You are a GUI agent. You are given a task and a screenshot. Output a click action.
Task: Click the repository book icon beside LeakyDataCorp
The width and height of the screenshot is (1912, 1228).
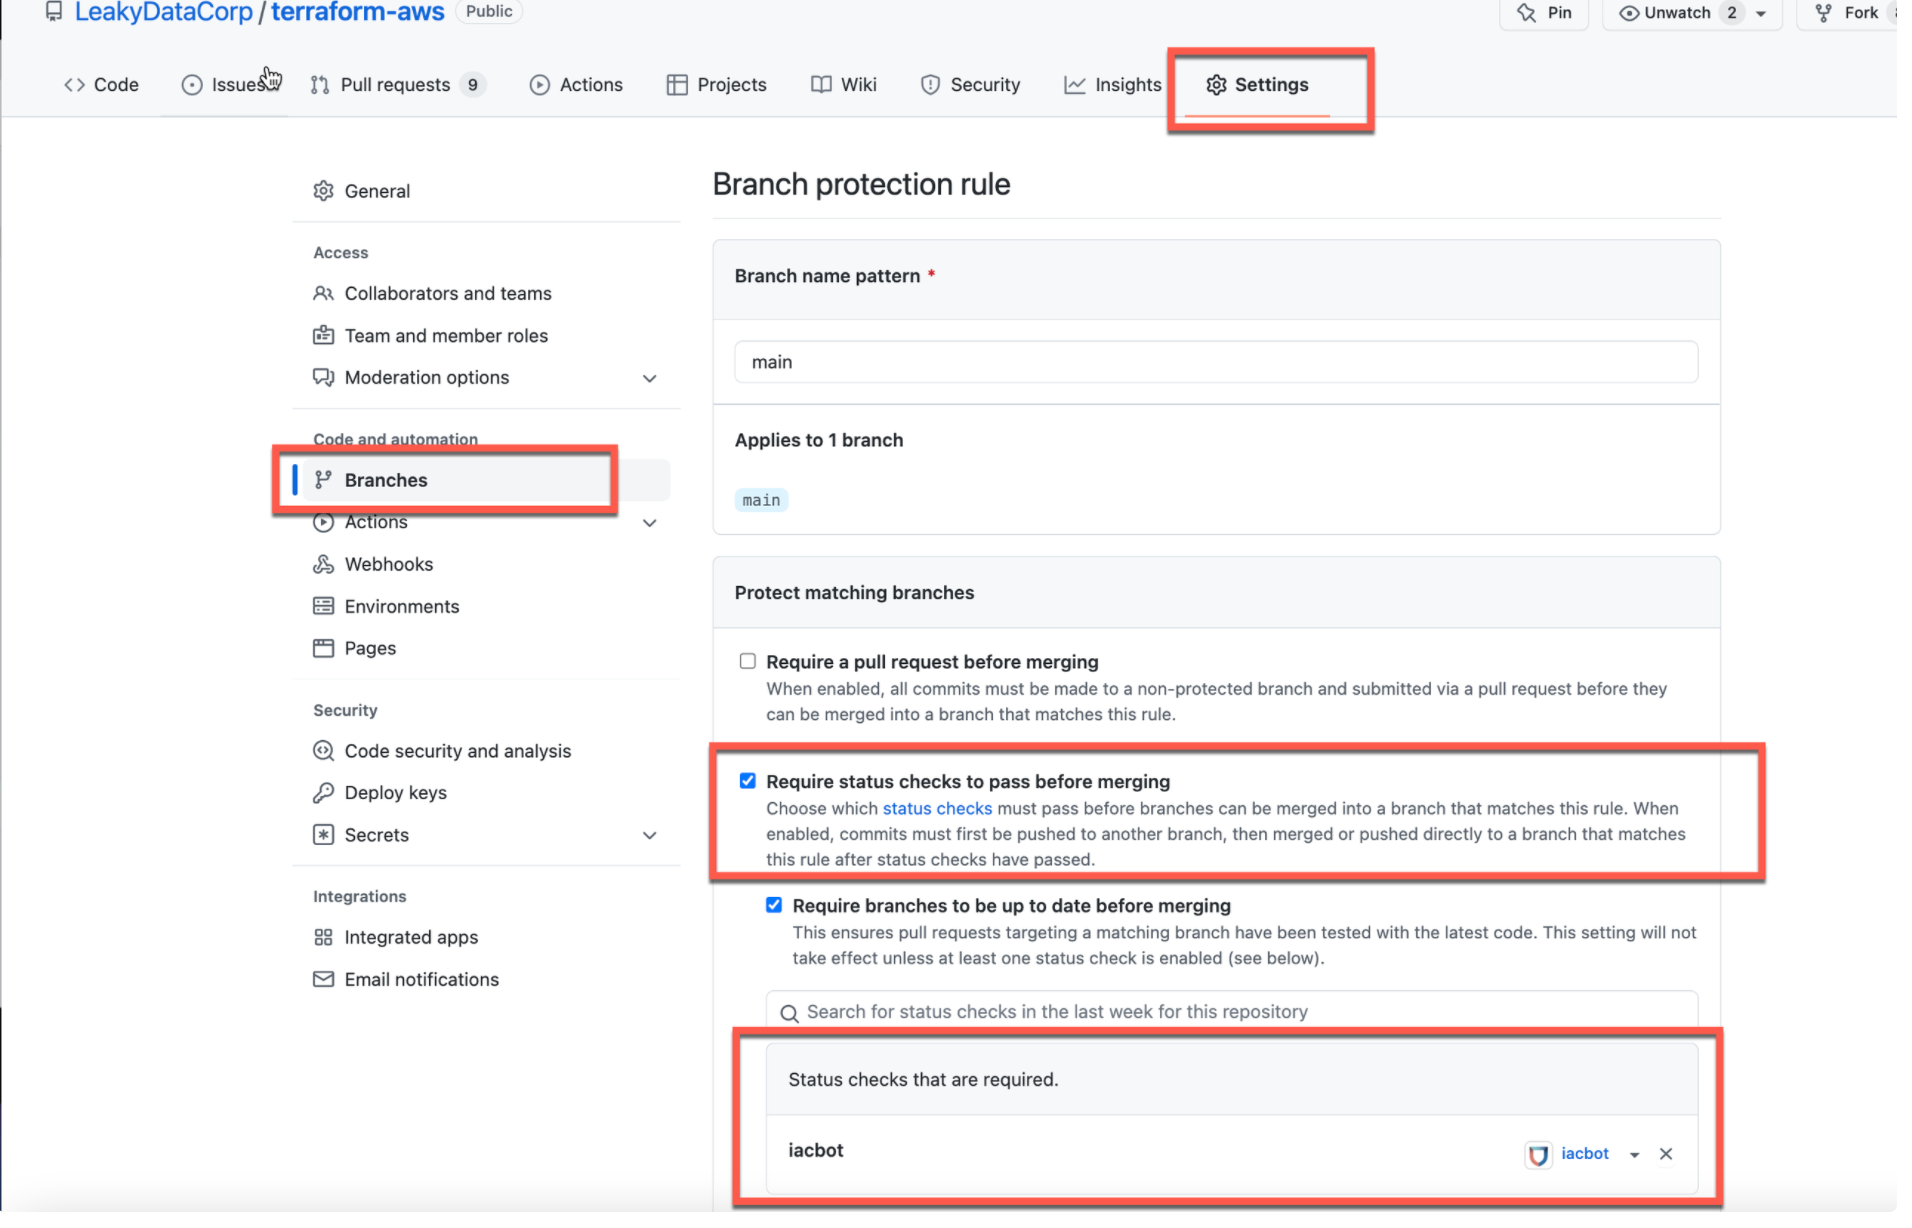pos(53,11)
